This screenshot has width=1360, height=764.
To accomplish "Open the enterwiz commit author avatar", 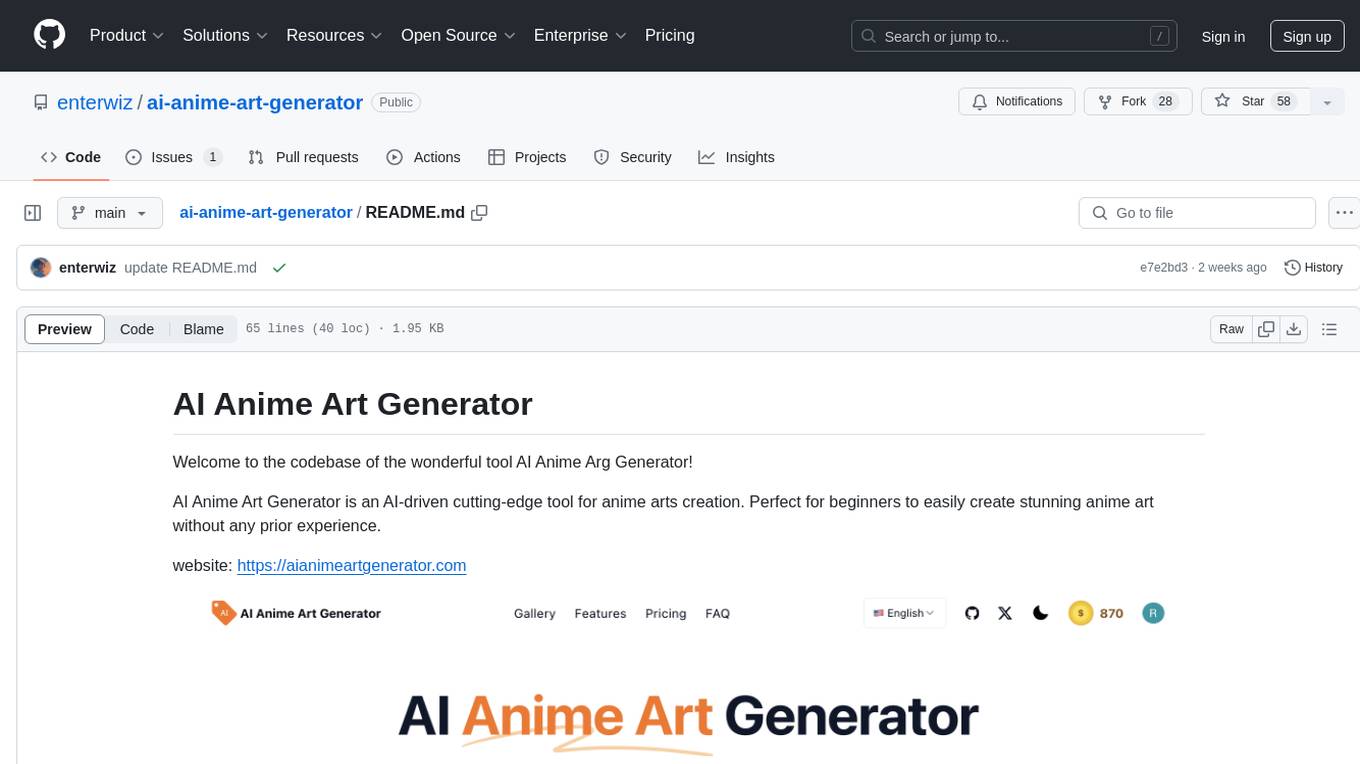I will tap(41, 268).
